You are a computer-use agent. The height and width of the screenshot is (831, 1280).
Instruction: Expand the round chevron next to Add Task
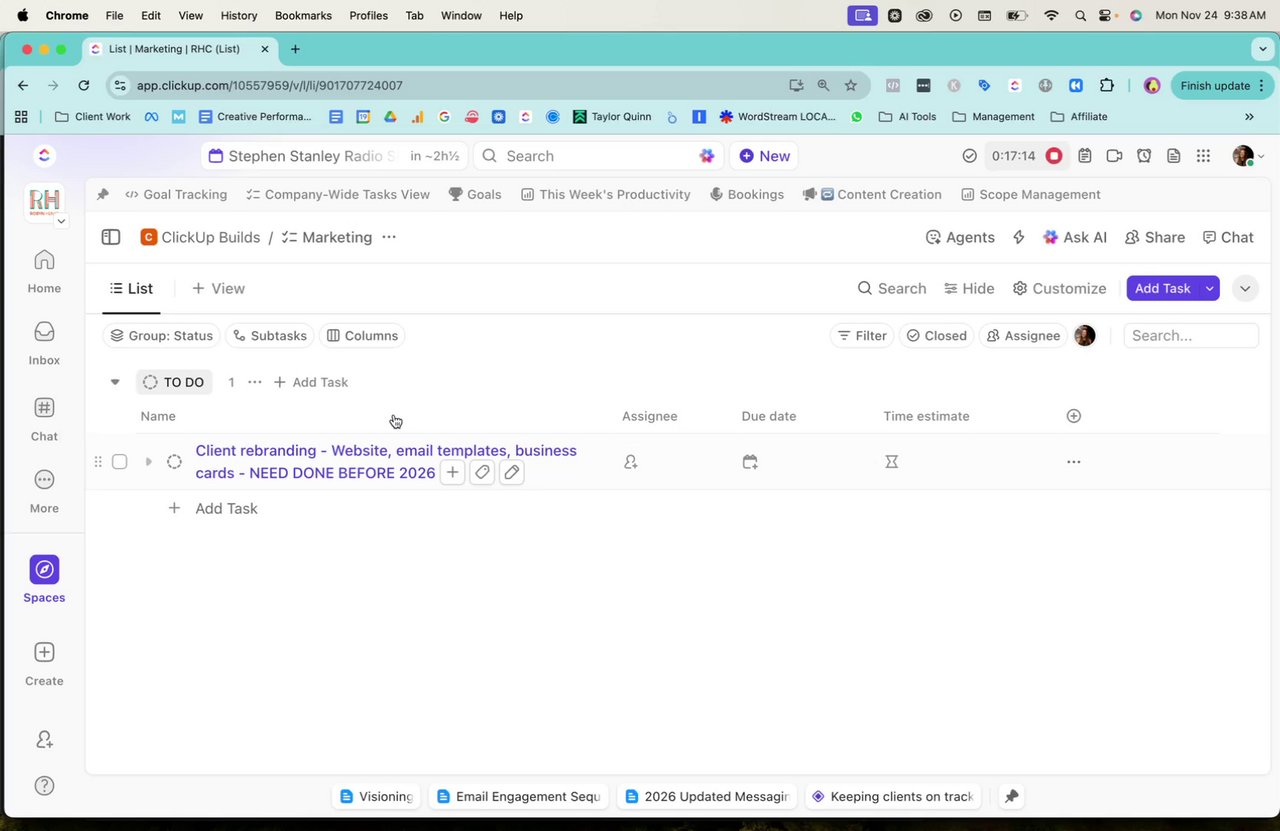click(x=1245, y=288)
